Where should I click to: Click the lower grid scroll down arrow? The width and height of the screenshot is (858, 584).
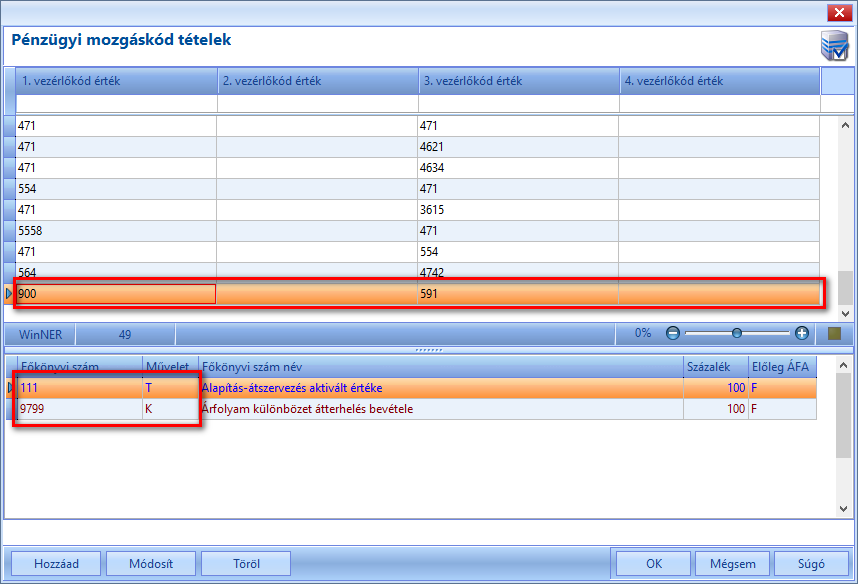click(x=843, y=508)
